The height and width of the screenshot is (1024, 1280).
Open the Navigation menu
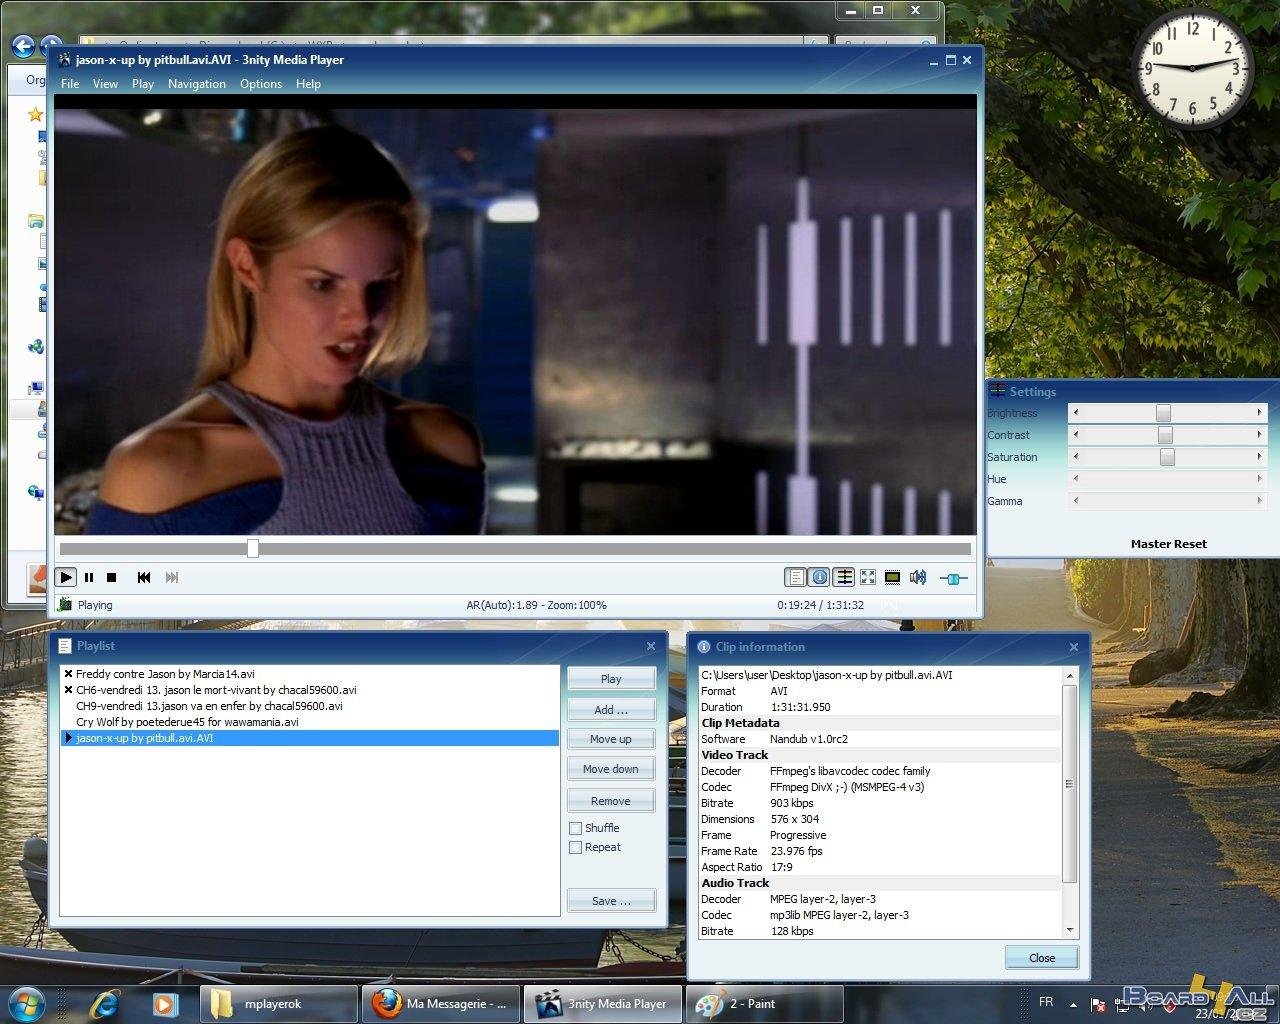[196, 84]
